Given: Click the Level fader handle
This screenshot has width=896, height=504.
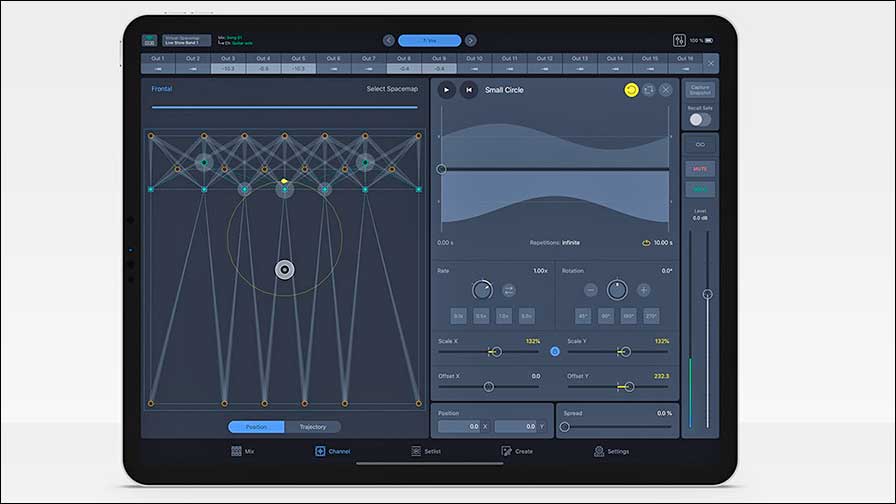Looking at the screenshot, I should (x=707, y=294).
